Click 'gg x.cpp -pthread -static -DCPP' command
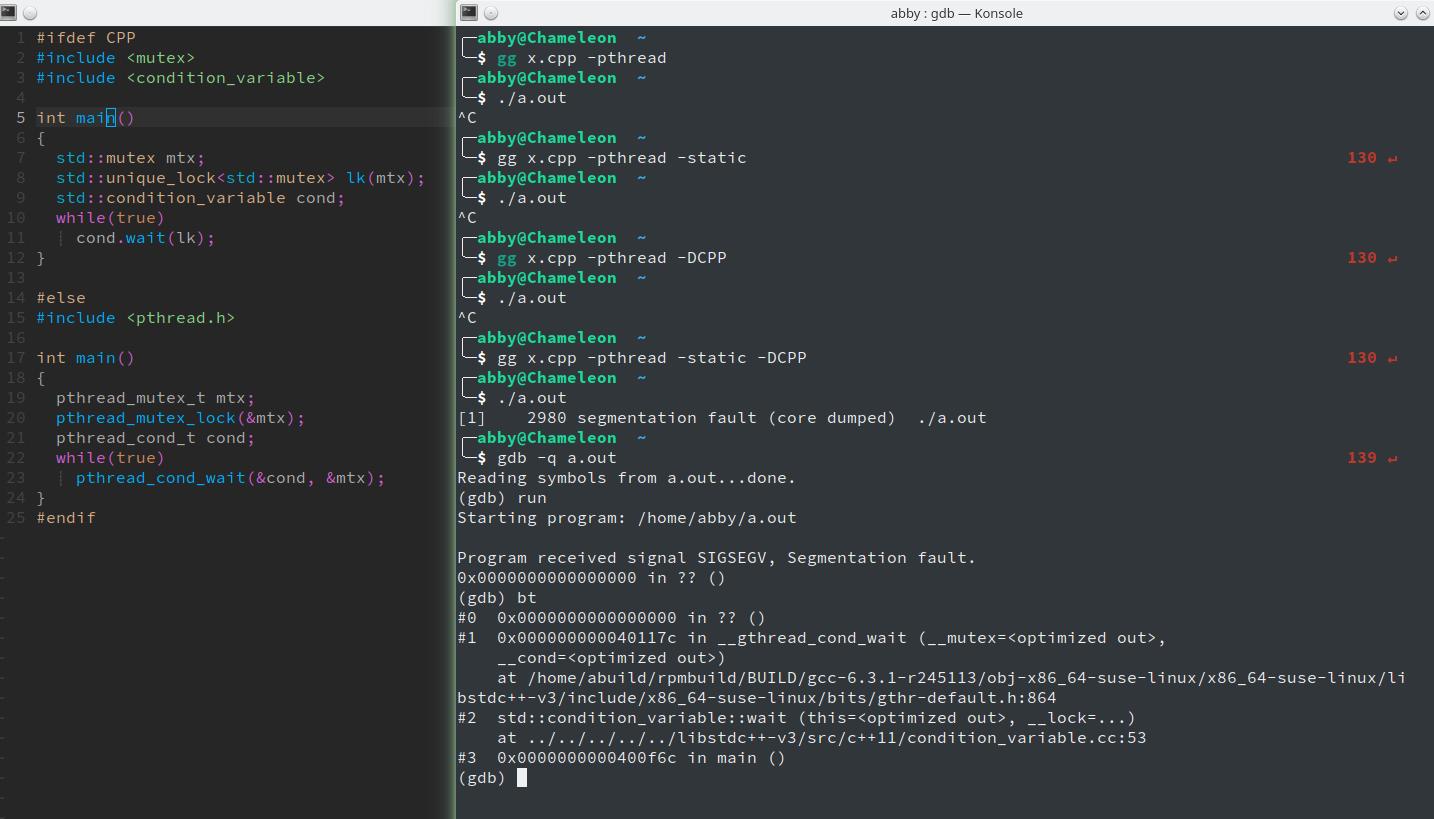The image size is (1434, 819). [652, 358]
